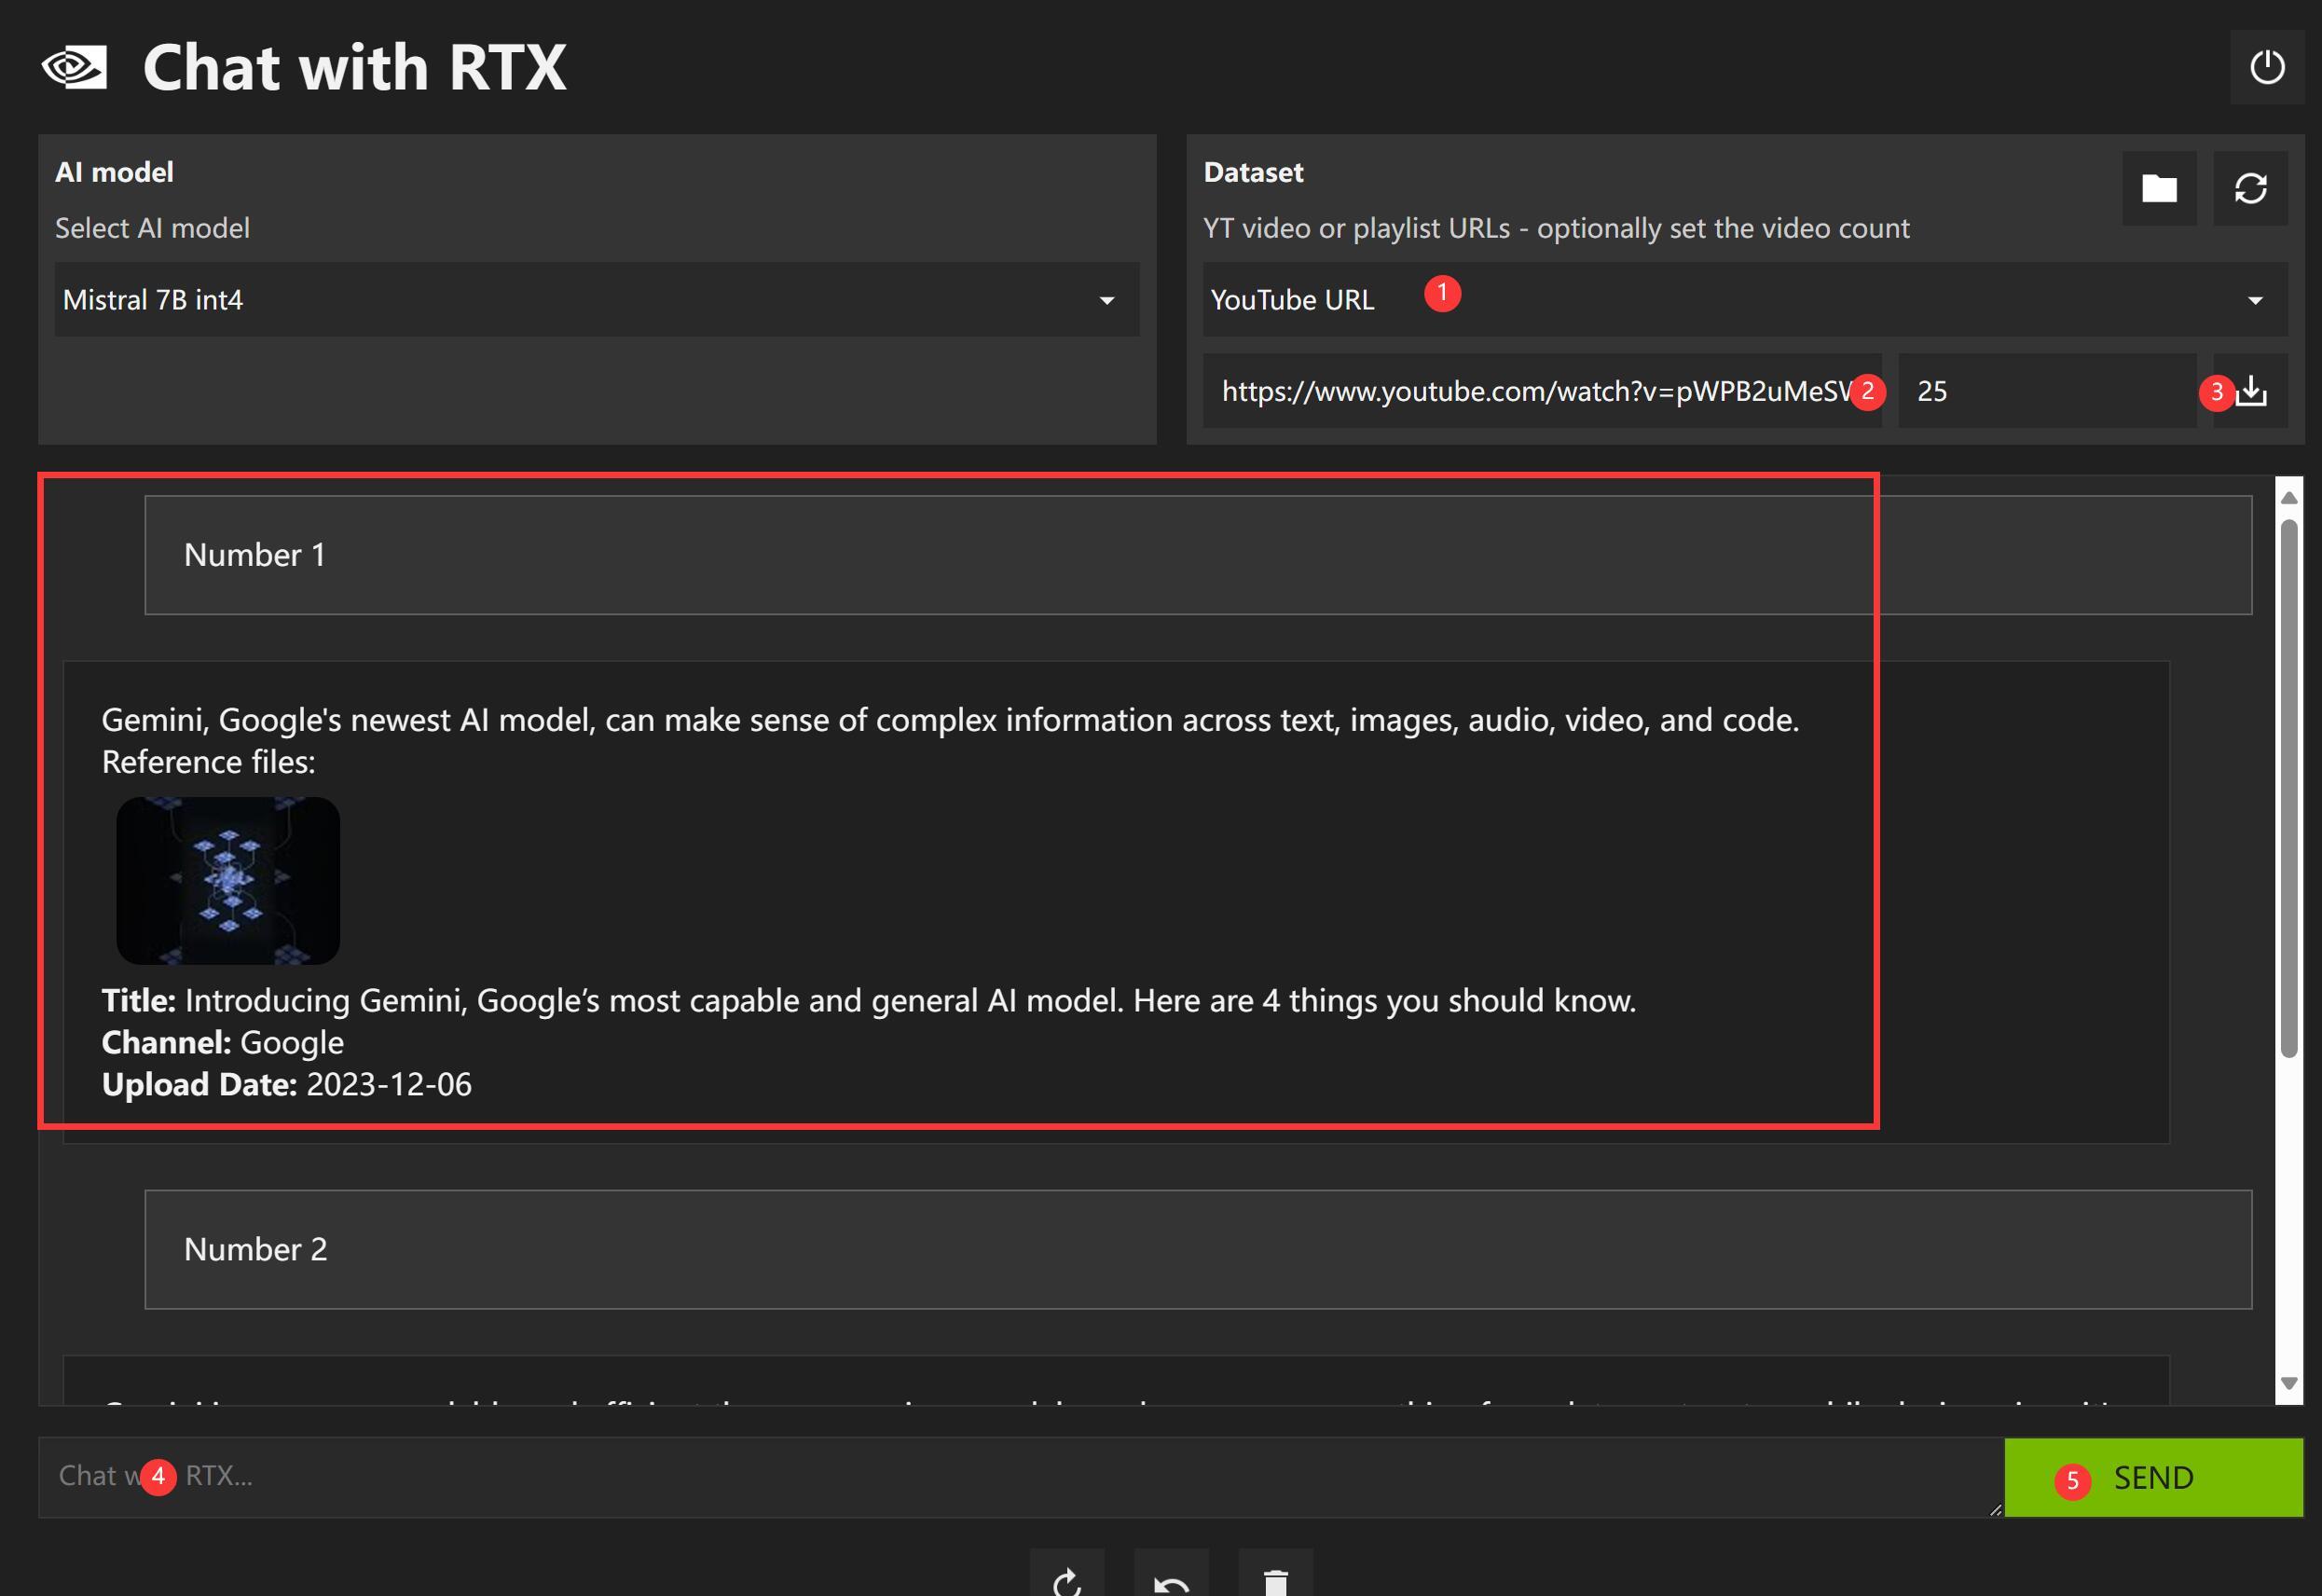The image size is (2322, 1596).
Task: Open the Mistral 7B int4 model dropdown
Action: (597, 299)
